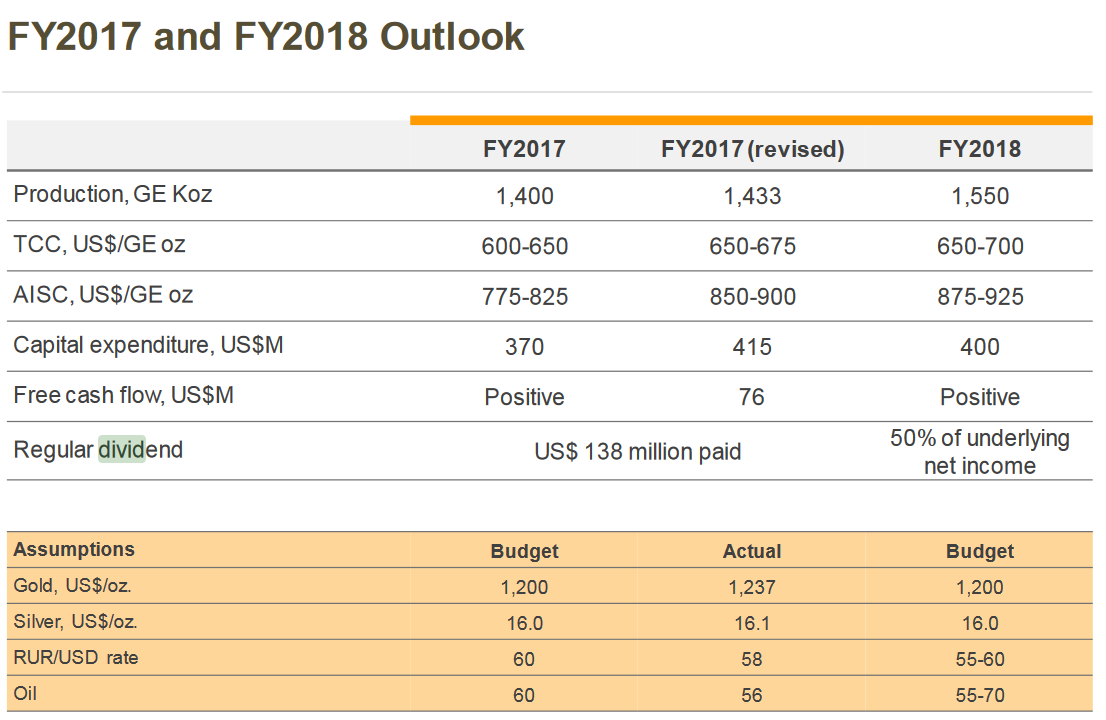Click the 1,433 production value

tap(752, 196)
